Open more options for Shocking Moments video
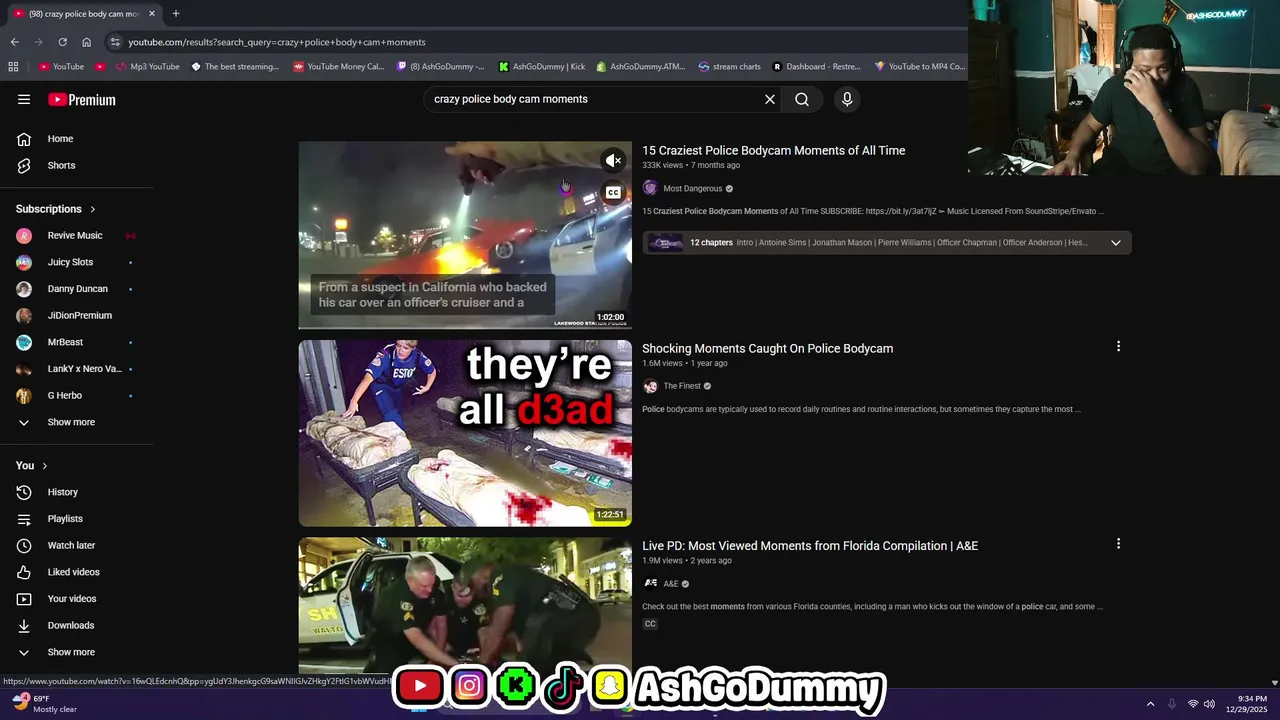1280x720 pixels. tap(1118, 346)
